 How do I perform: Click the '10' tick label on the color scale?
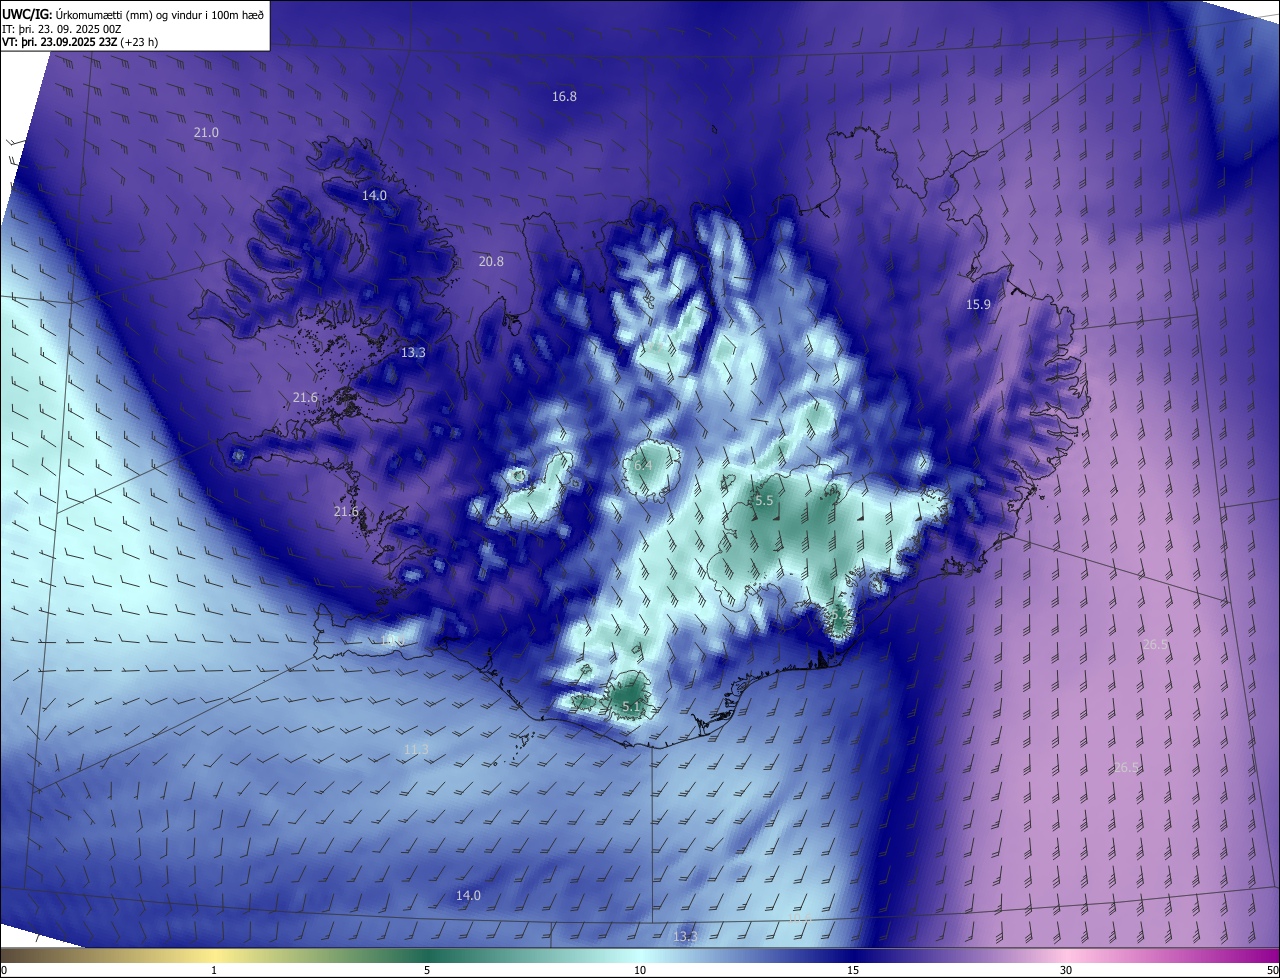[640, 970]
